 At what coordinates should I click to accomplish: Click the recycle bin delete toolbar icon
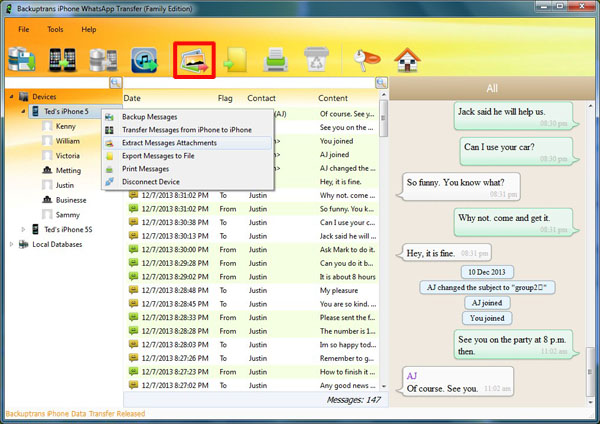pos(316,59)
